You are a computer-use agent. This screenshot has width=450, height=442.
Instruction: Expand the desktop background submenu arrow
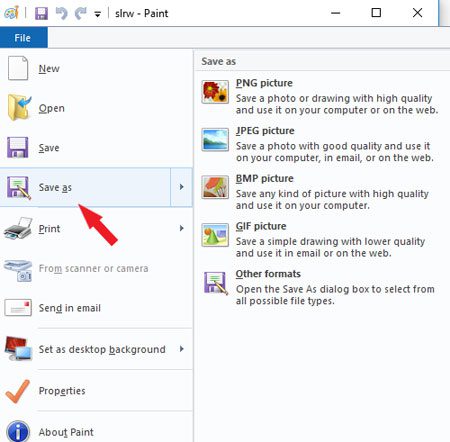[x=181, y=349]
